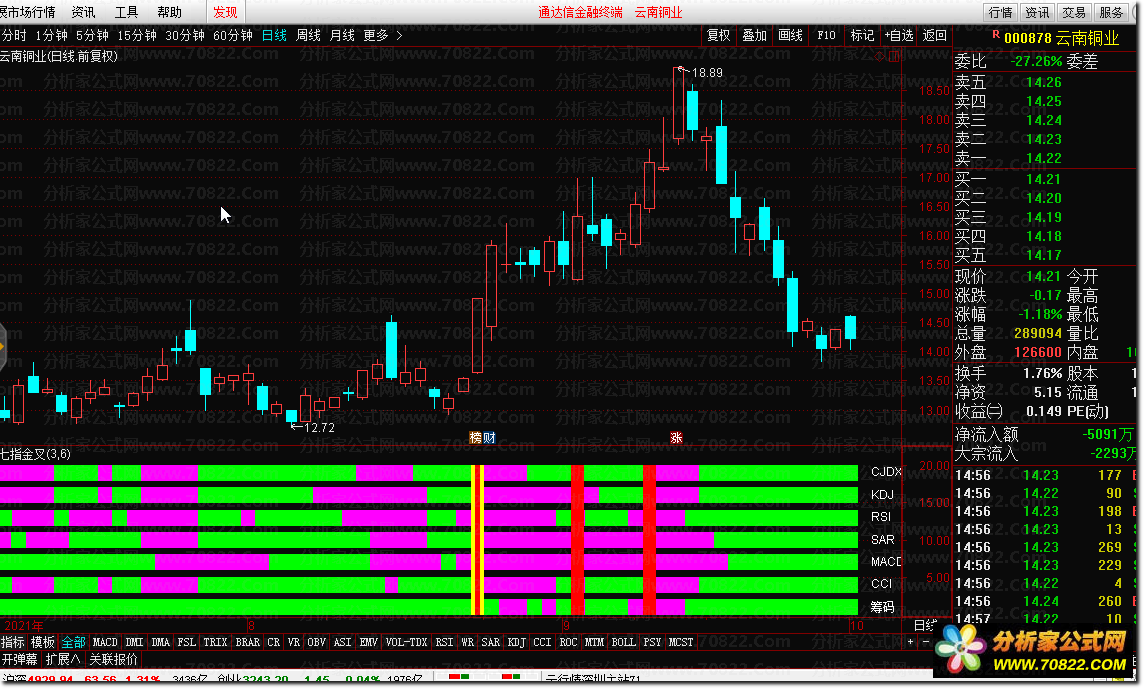Switch indicator to BRAR
Viewport: 1145px width, 689px height.
point(248,642)
